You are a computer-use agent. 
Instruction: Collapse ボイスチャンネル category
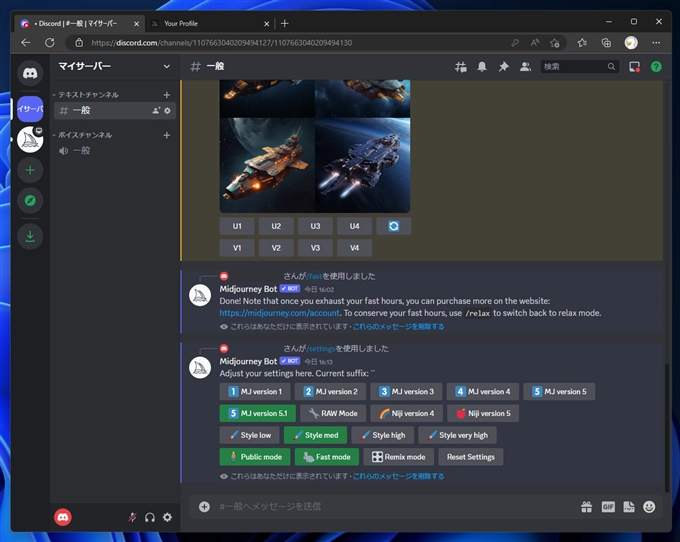coord(85,135)
